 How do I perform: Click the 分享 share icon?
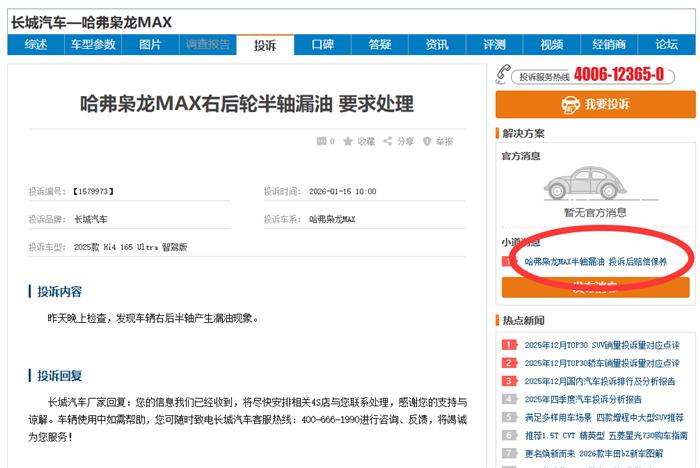pos(387,142)
